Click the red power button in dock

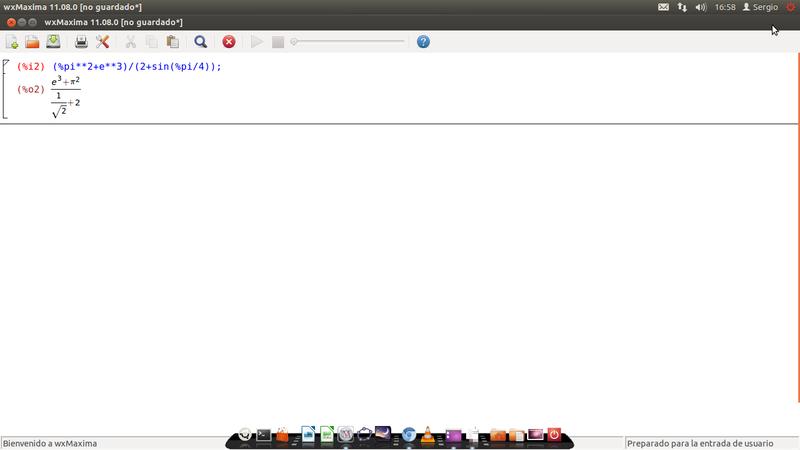click(x=554, y=435)
